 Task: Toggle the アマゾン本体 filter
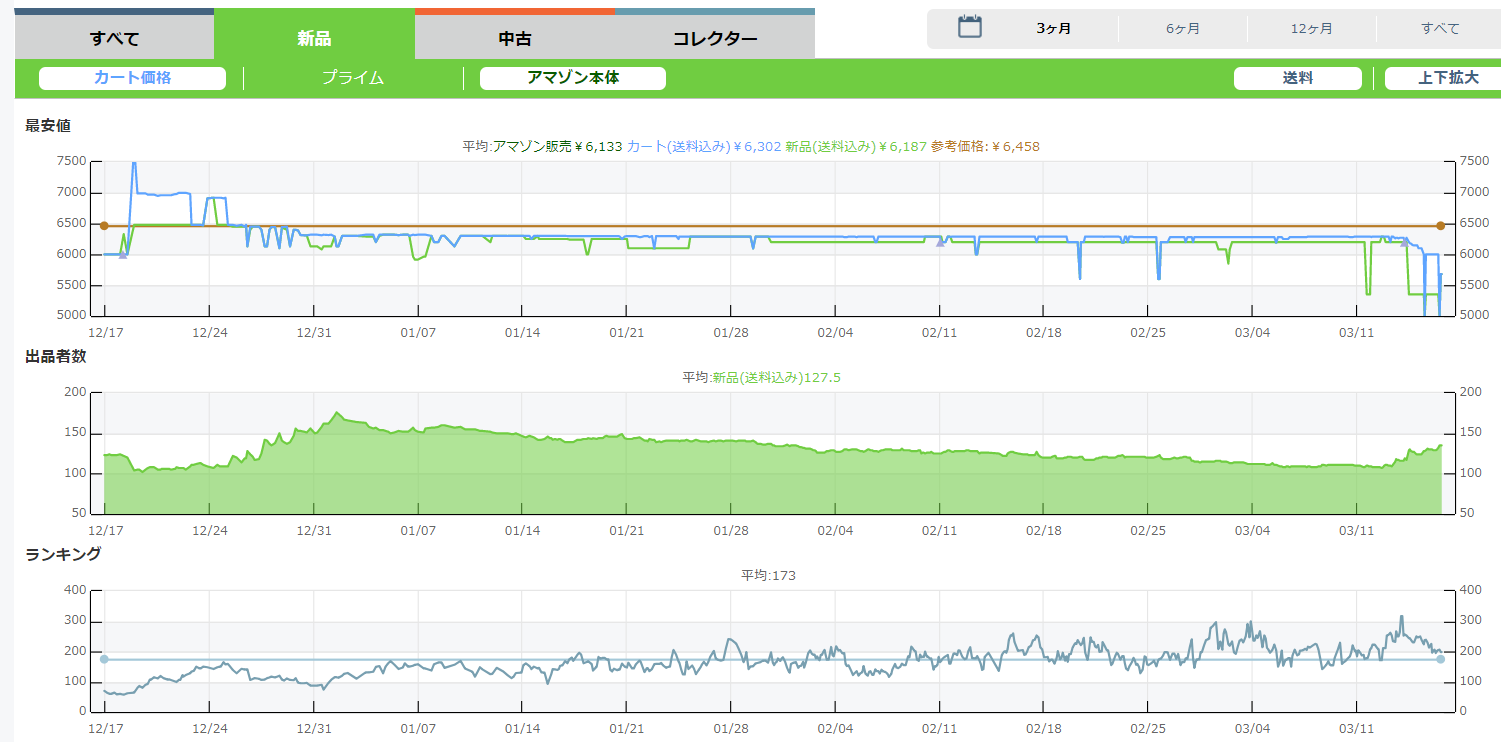click(572, 78)
